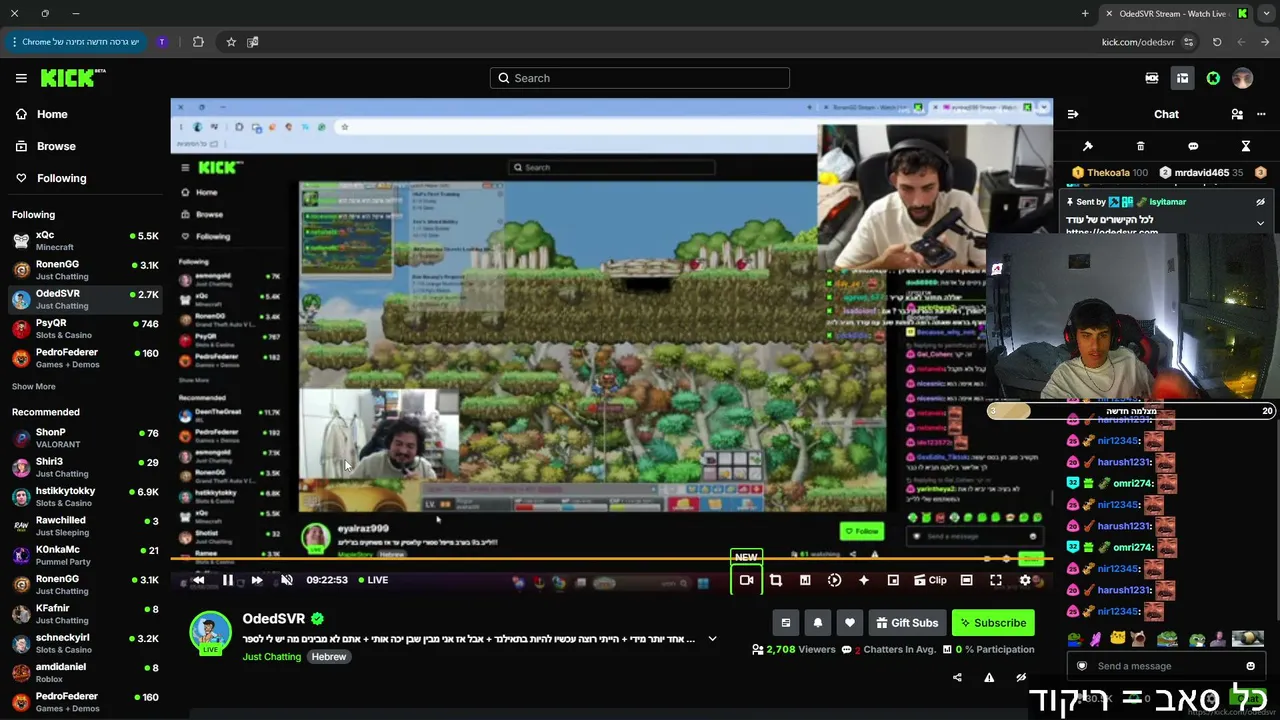1280x720 pixels.
Task: Share the stream
Action: pyautogui.click(x=957, y=677)
